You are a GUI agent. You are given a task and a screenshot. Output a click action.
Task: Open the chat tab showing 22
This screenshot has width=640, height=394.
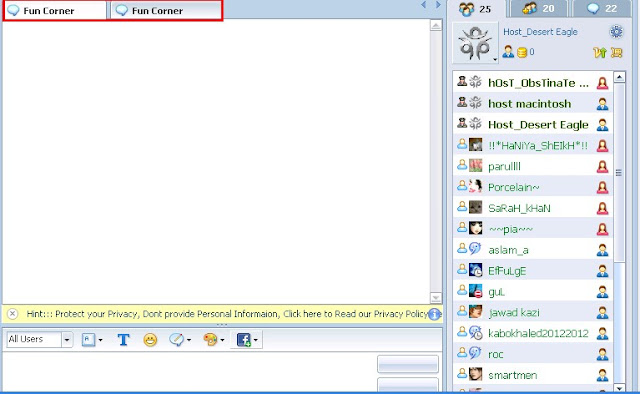coord(602,9)
